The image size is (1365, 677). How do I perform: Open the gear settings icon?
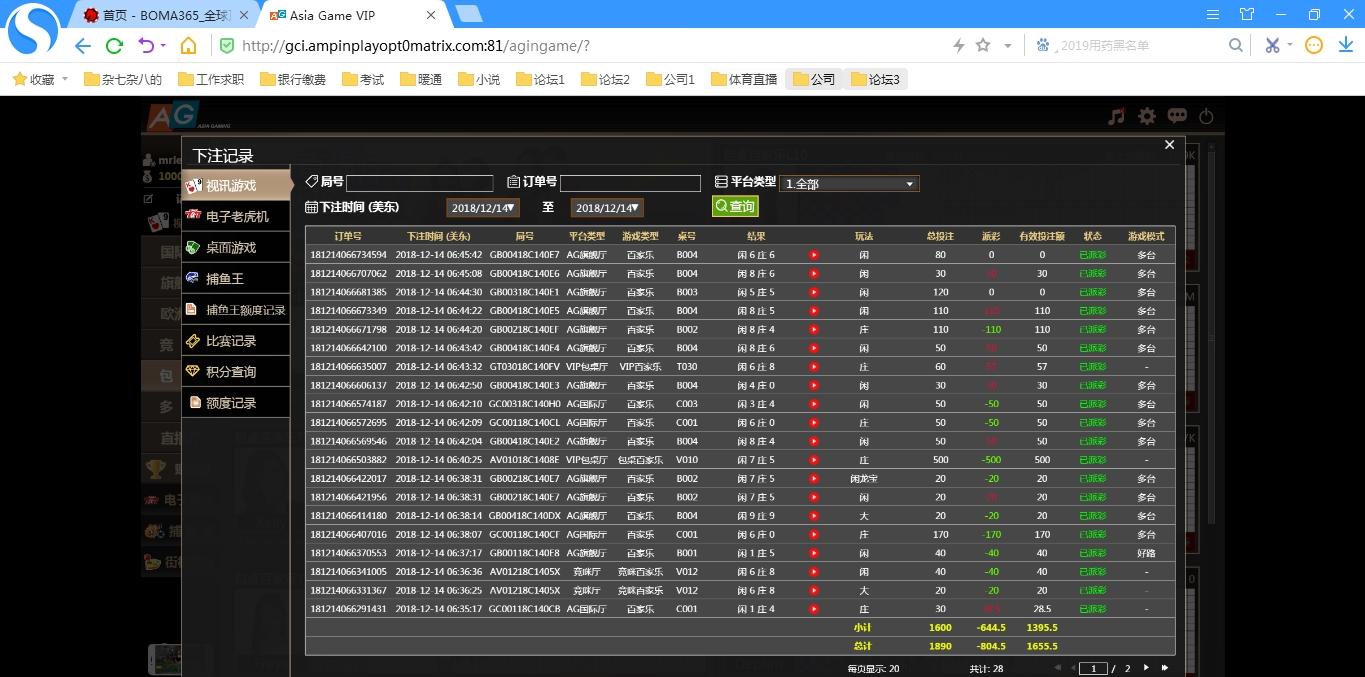click(1147, 117)
